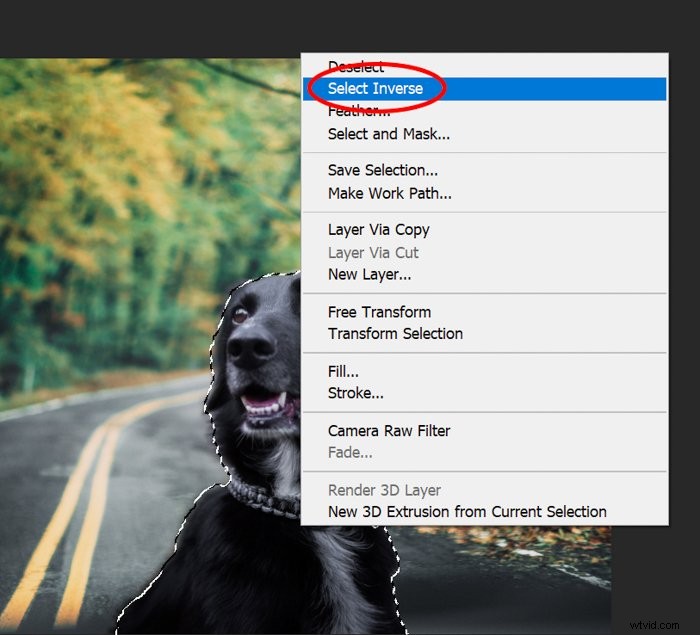Select Free Transform
This screenshot has height=635, width=700.
[x=484, y=312]
